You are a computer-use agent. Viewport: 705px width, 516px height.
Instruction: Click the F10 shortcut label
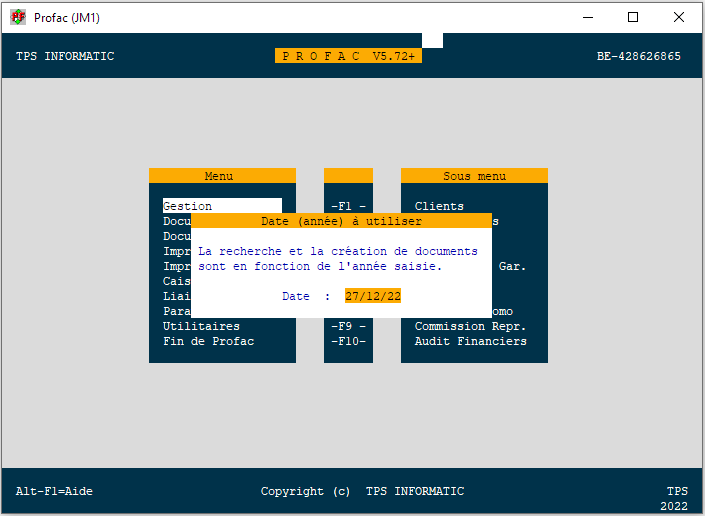click(348, 341)
